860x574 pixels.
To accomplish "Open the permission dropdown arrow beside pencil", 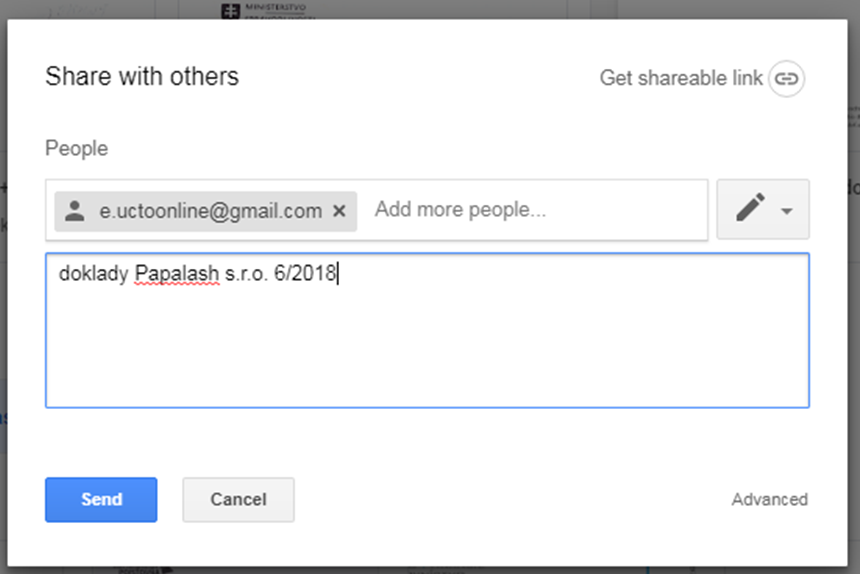I will pos(787,211).
